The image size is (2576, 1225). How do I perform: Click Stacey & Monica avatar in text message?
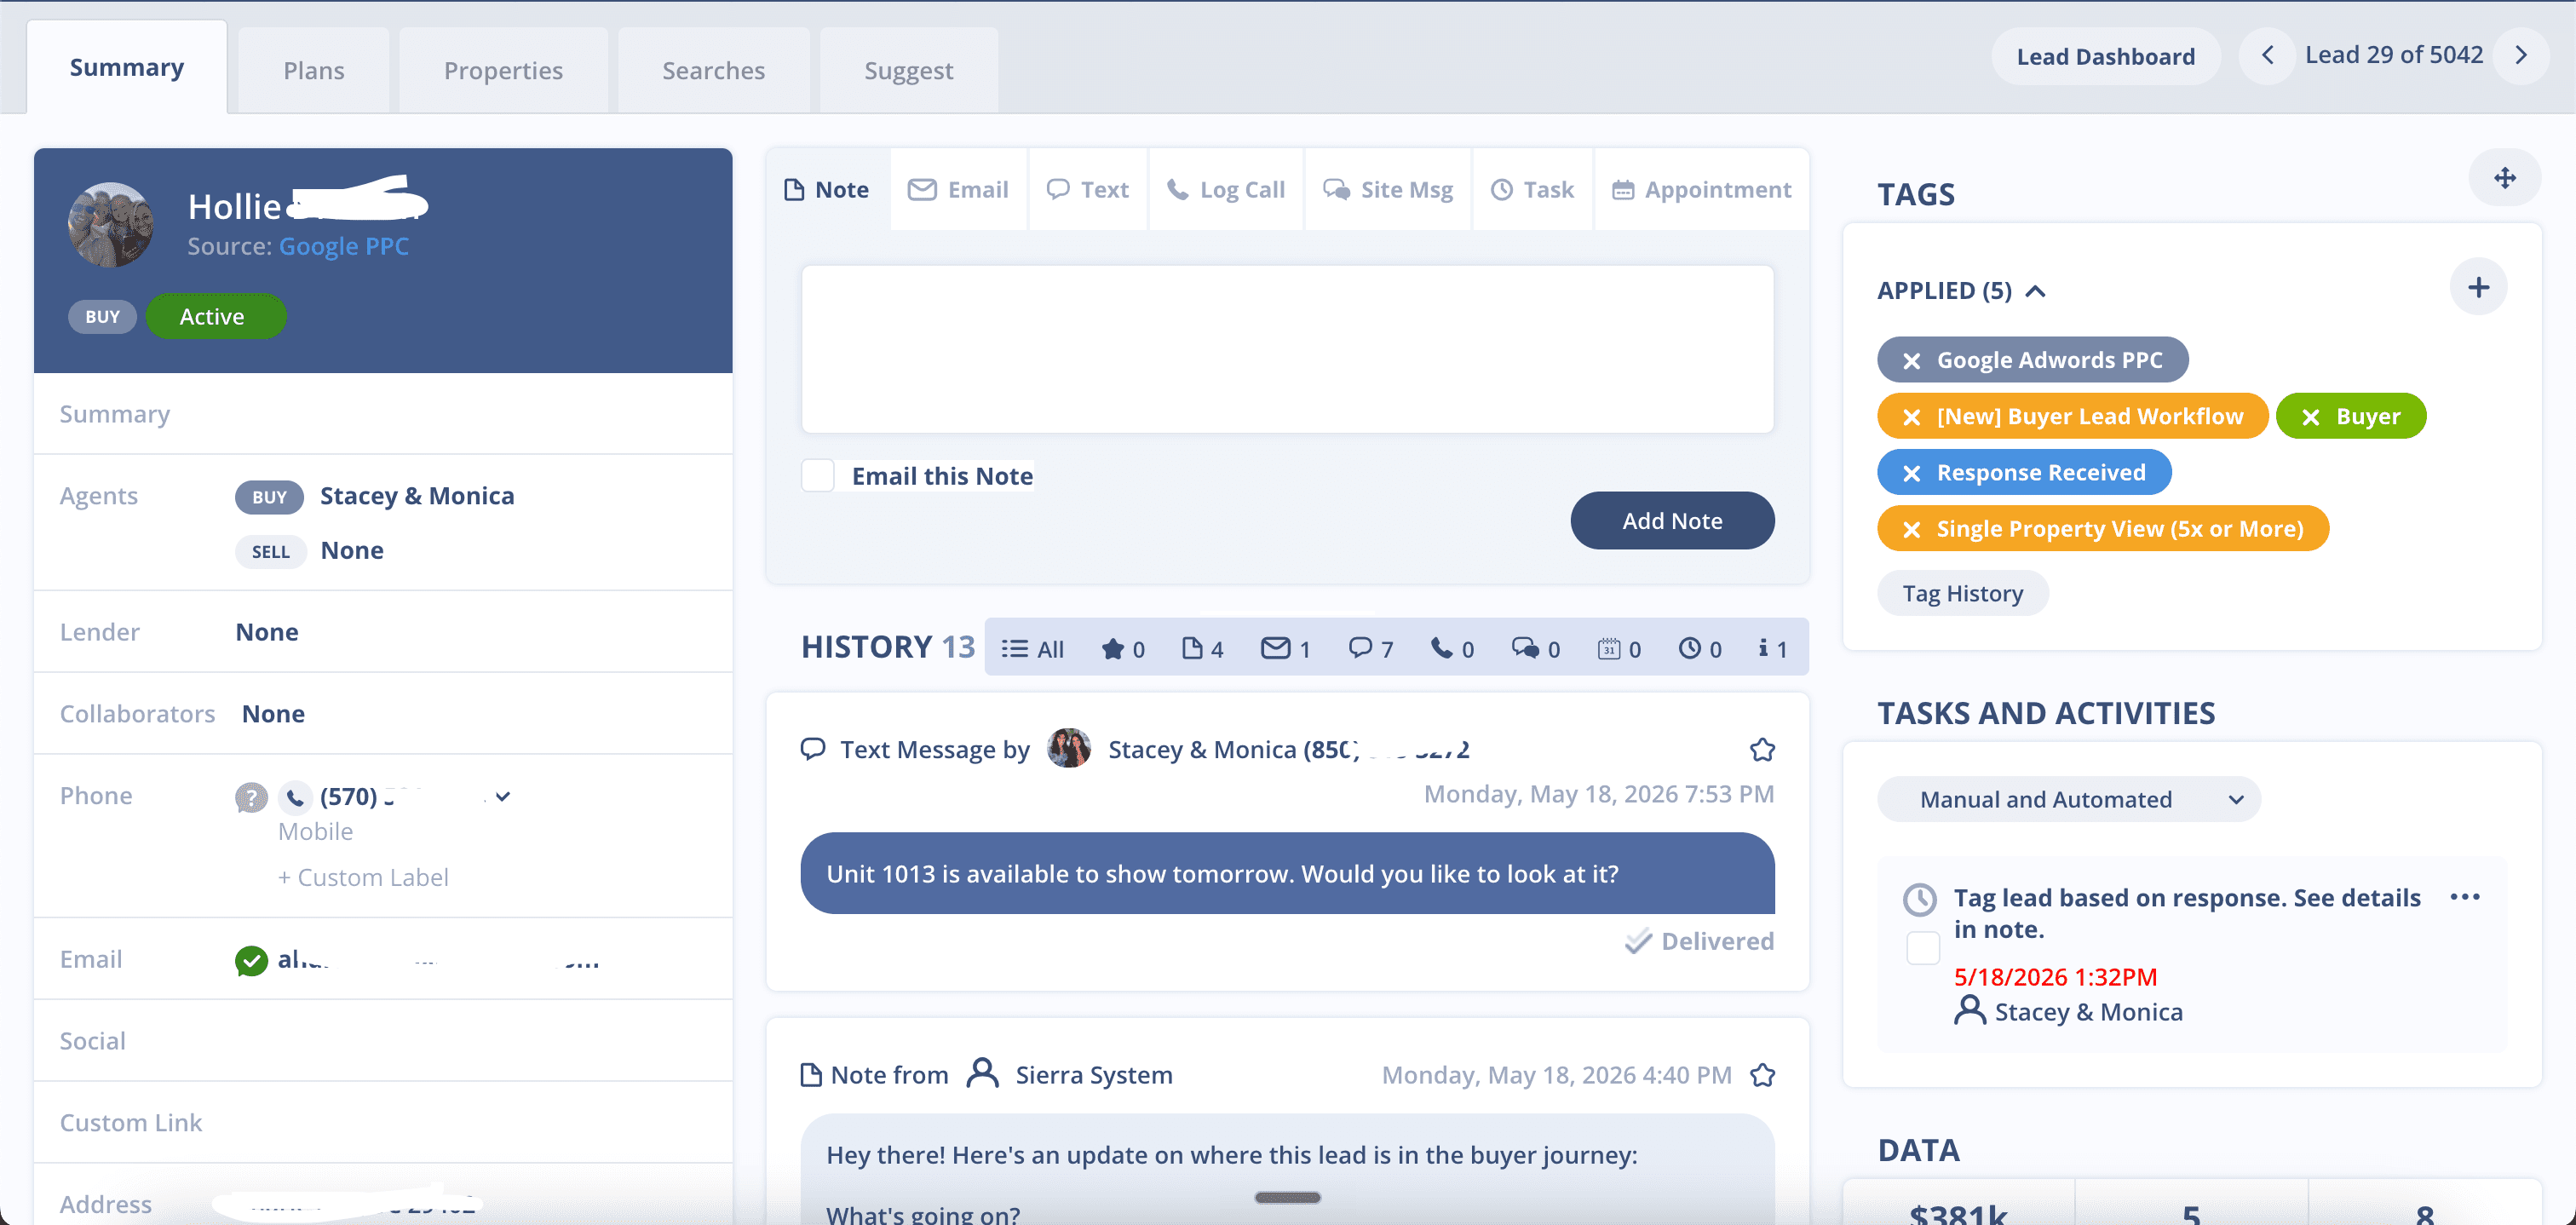[x=1069, y=748]
